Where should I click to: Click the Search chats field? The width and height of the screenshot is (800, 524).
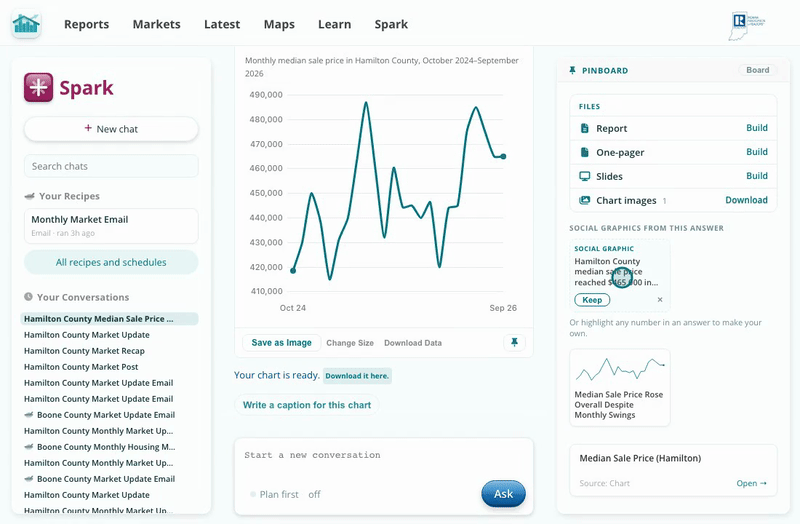pyautogui.click(x=111, y=166)
